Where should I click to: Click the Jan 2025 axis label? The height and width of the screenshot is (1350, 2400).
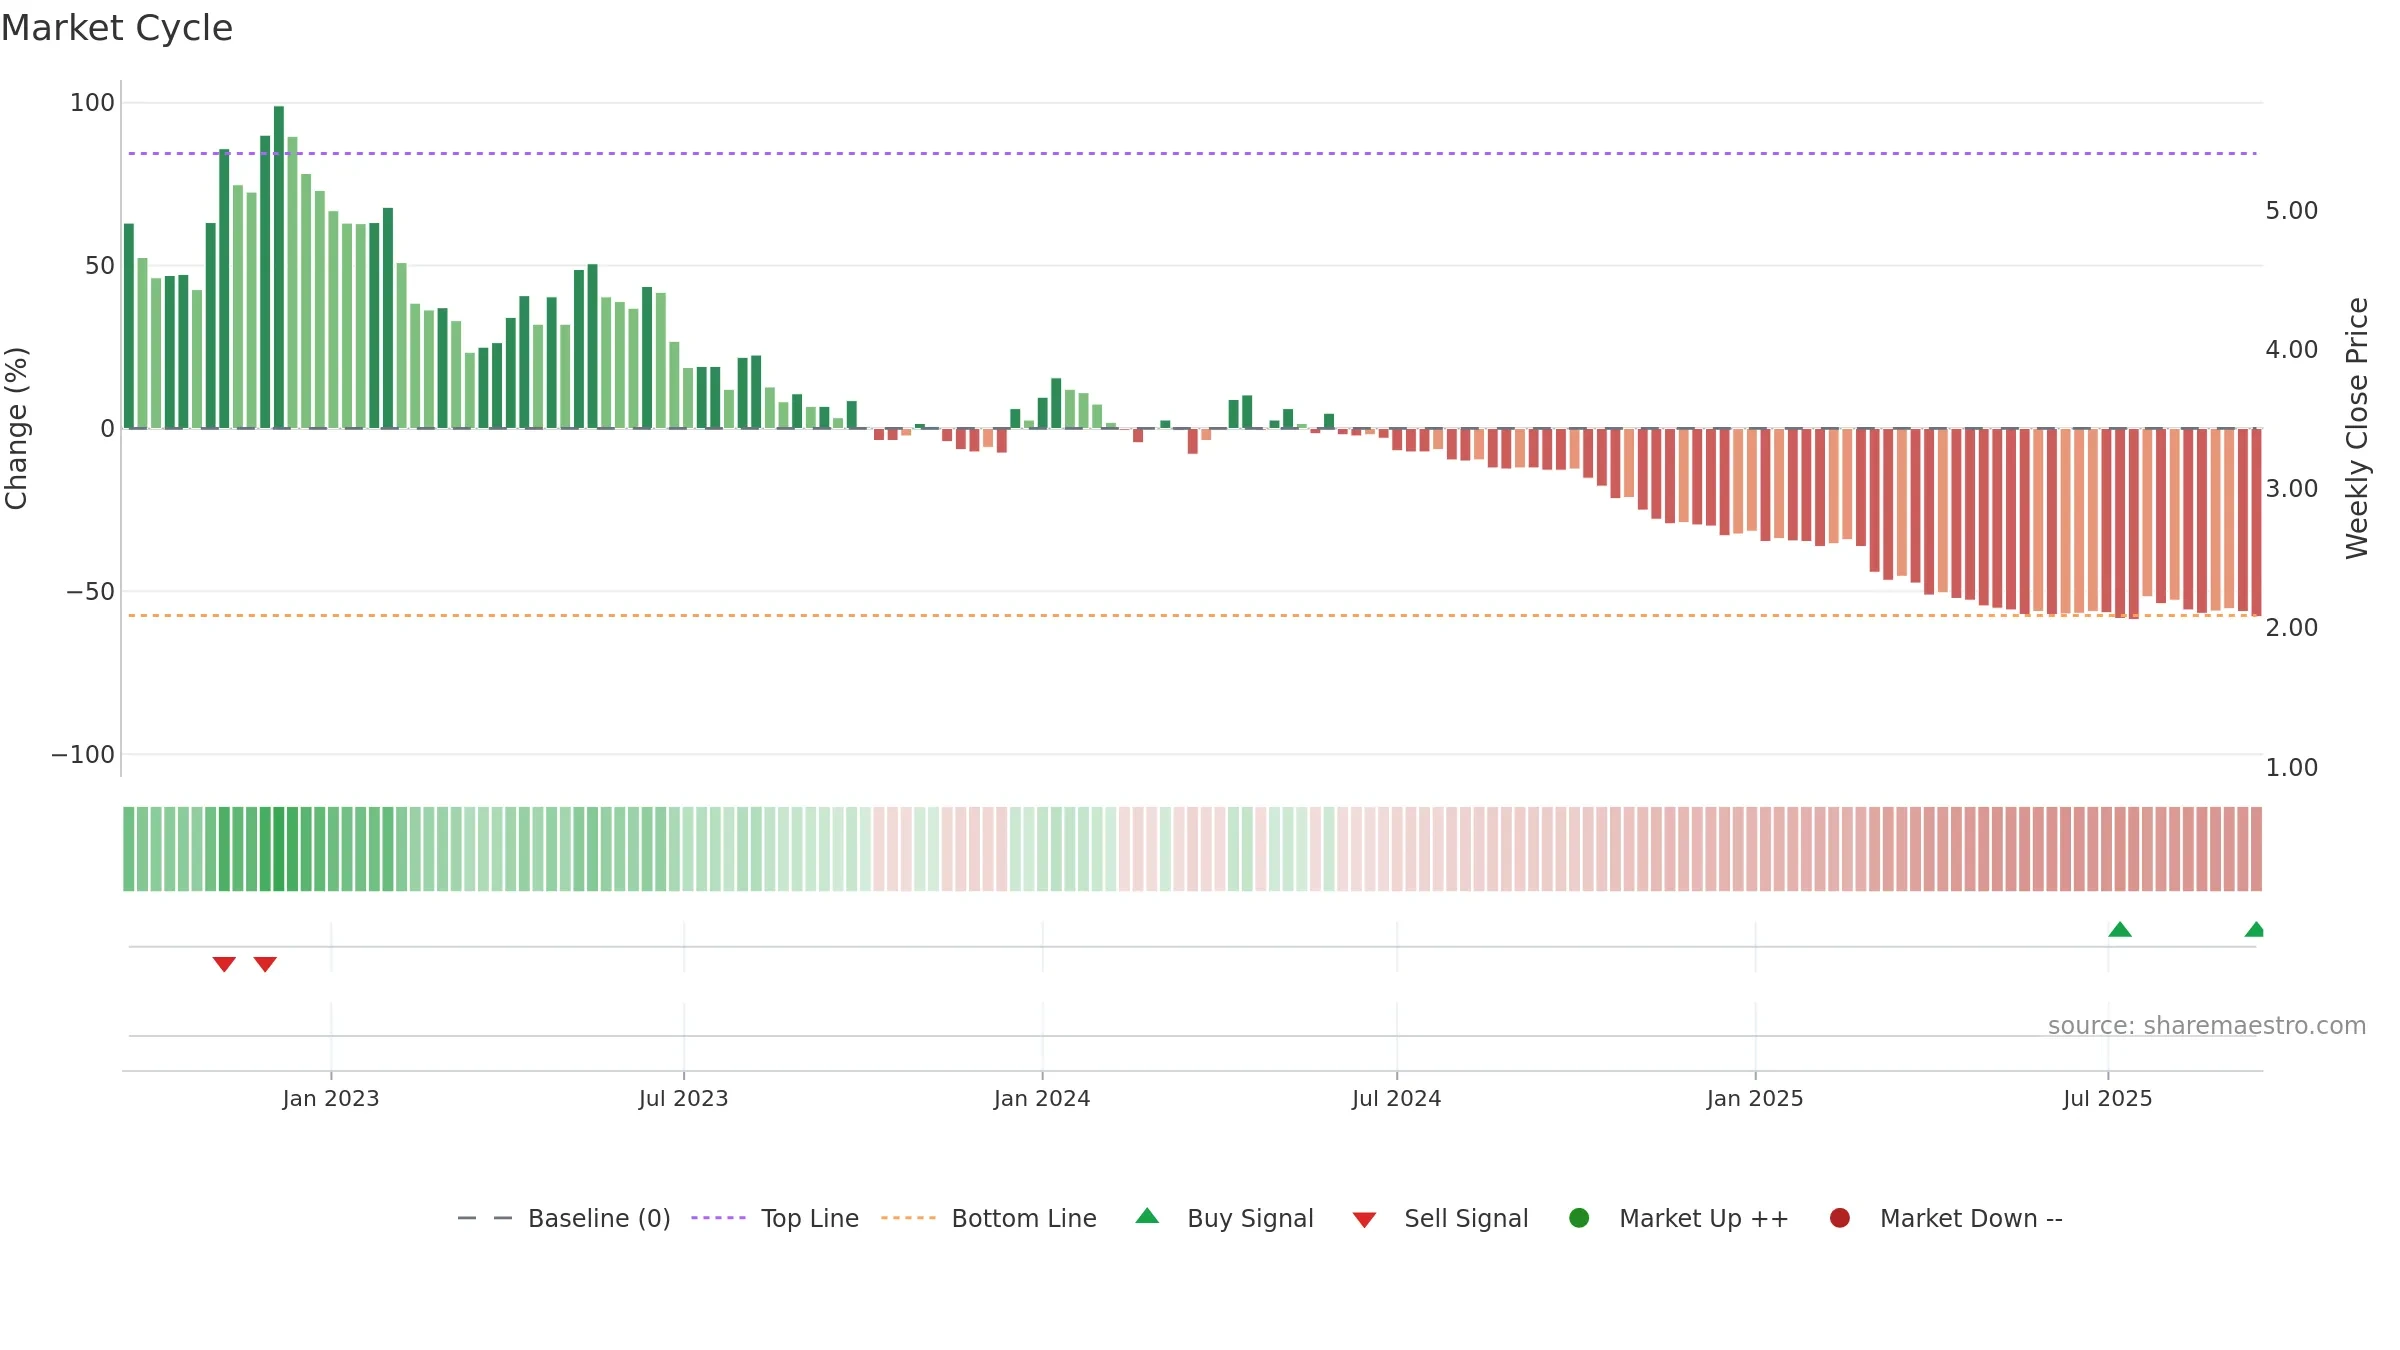click(x=1755, y=1099)
